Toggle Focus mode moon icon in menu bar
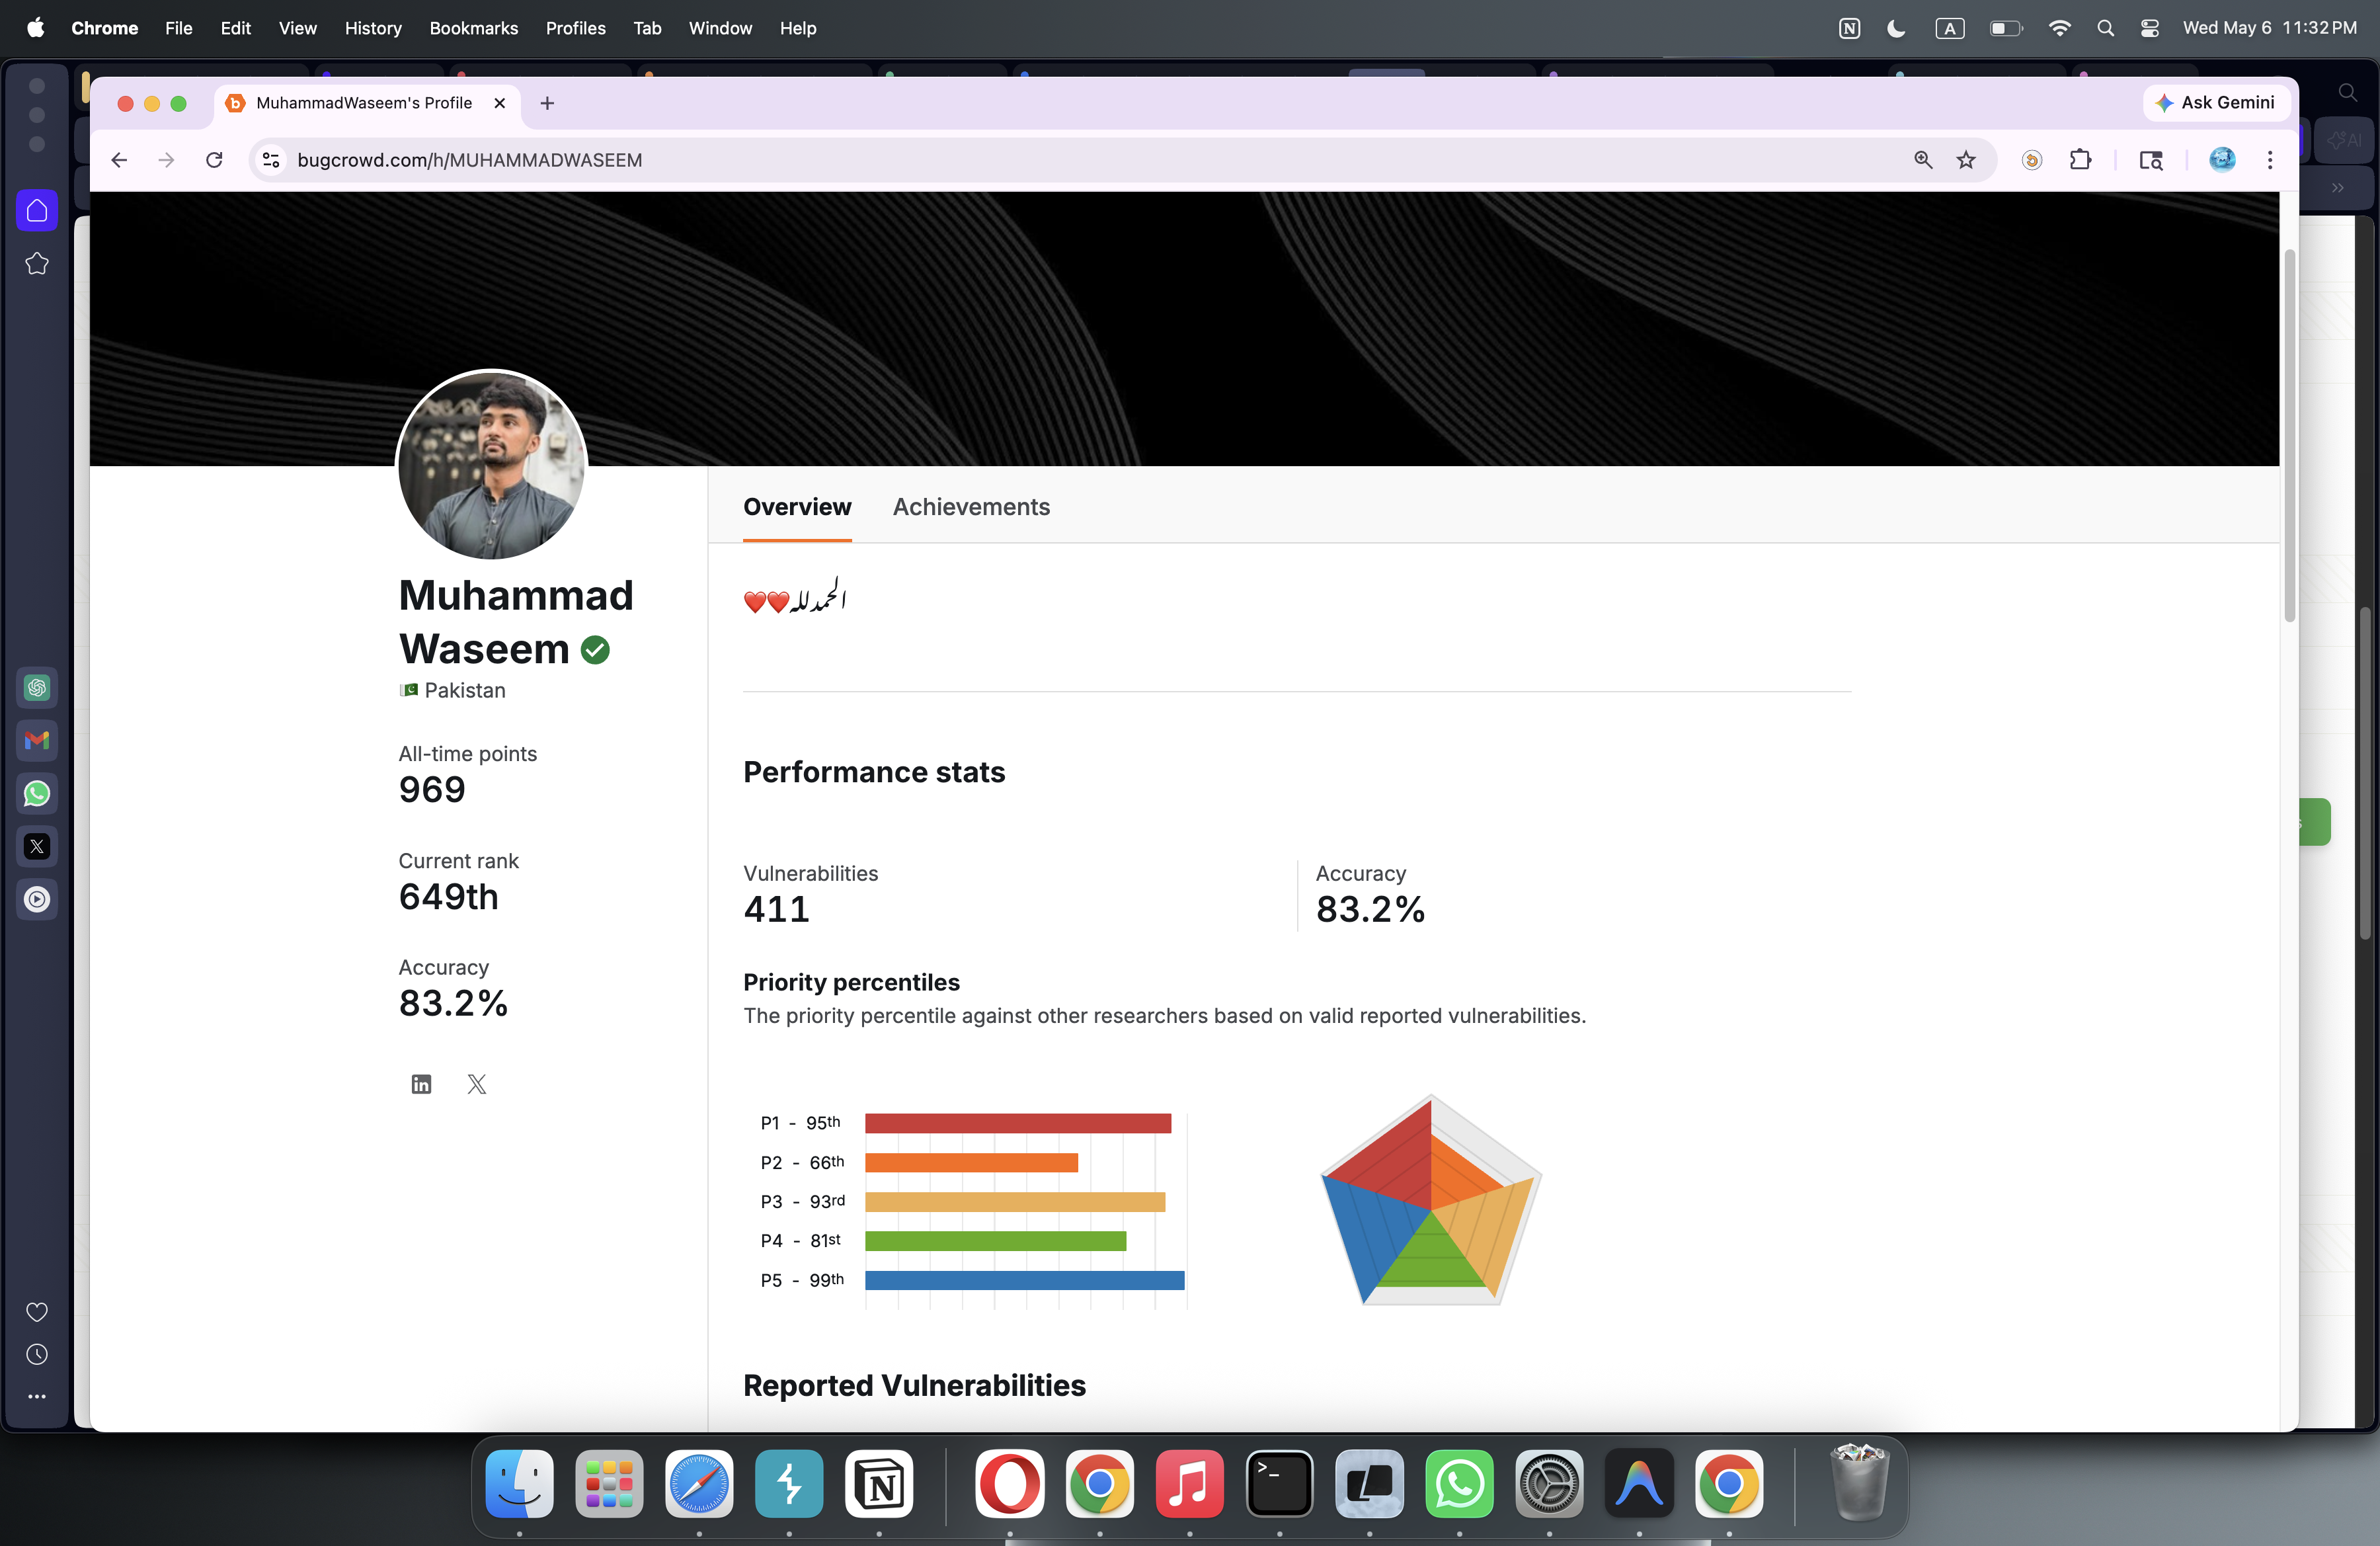The height and width of the screenshot is (1546, 2380). tap(1896, 28)
